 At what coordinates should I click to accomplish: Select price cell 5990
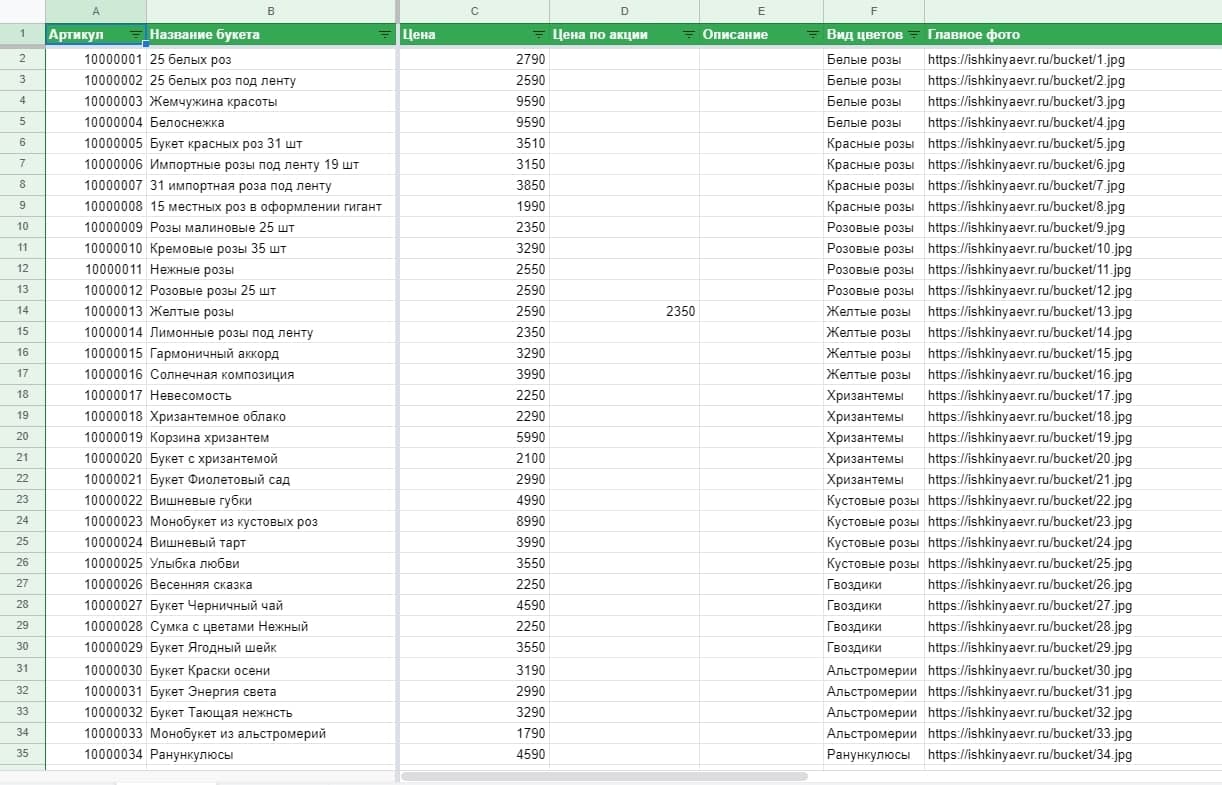click(x=474, y=438)
